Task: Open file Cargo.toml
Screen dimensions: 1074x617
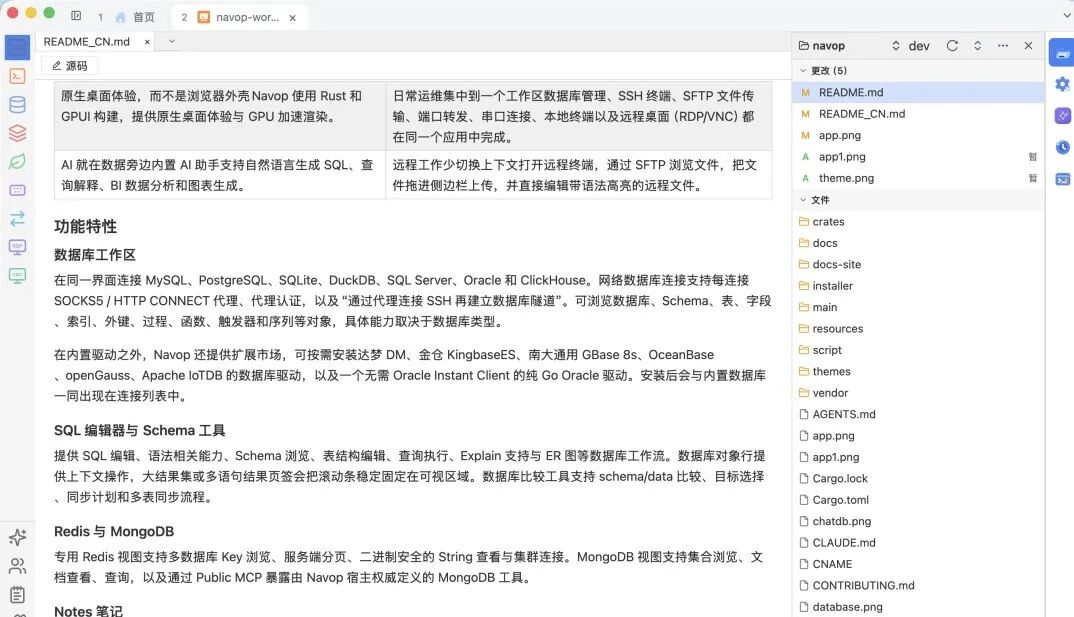Action: [918, 500]
